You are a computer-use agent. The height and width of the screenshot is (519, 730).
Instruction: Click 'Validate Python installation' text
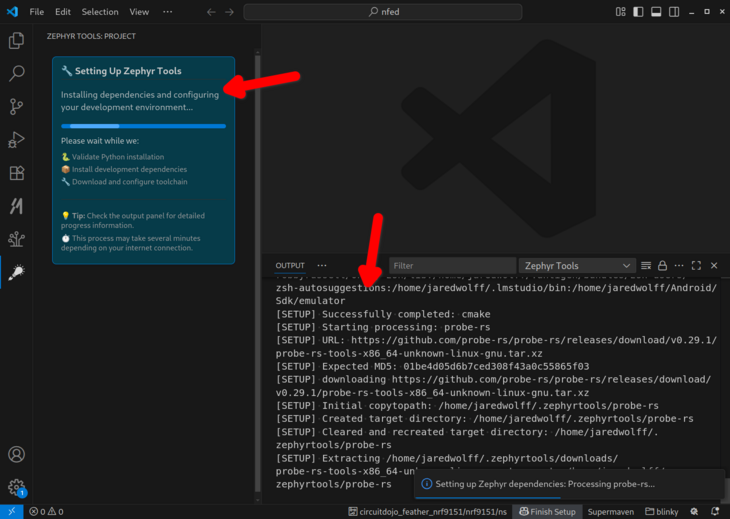click(x=118, y=157)
